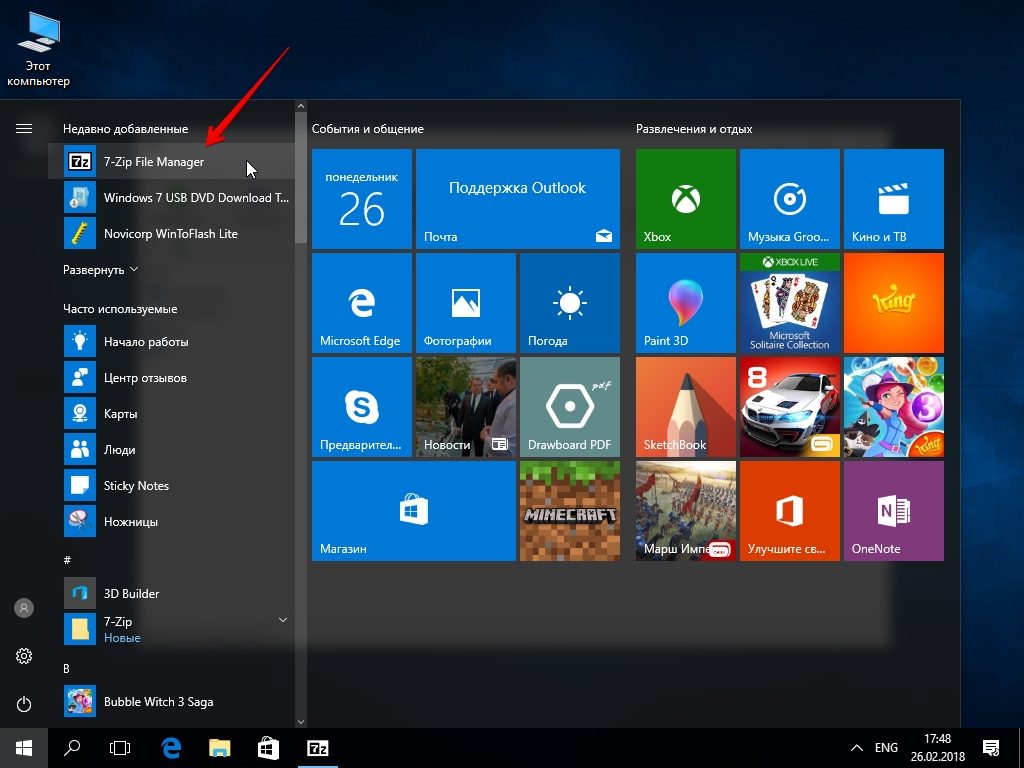Click Развлечения и отдых group title

point(694,129)
